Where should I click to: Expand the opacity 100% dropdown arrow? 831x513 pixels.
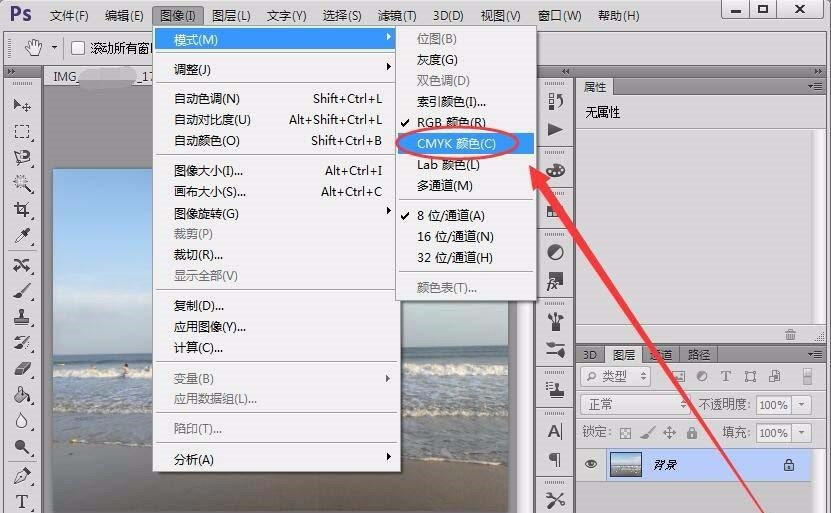tap(802, 405)
